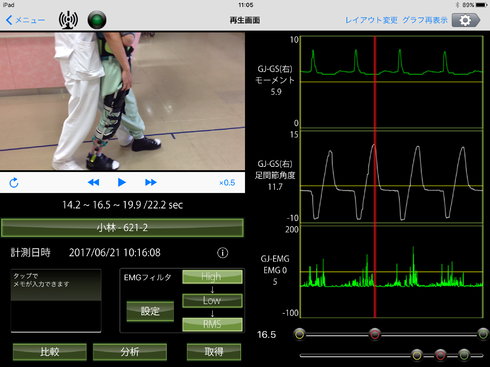Tap the wireless sensor antenna icon

[x=68, y=20]
